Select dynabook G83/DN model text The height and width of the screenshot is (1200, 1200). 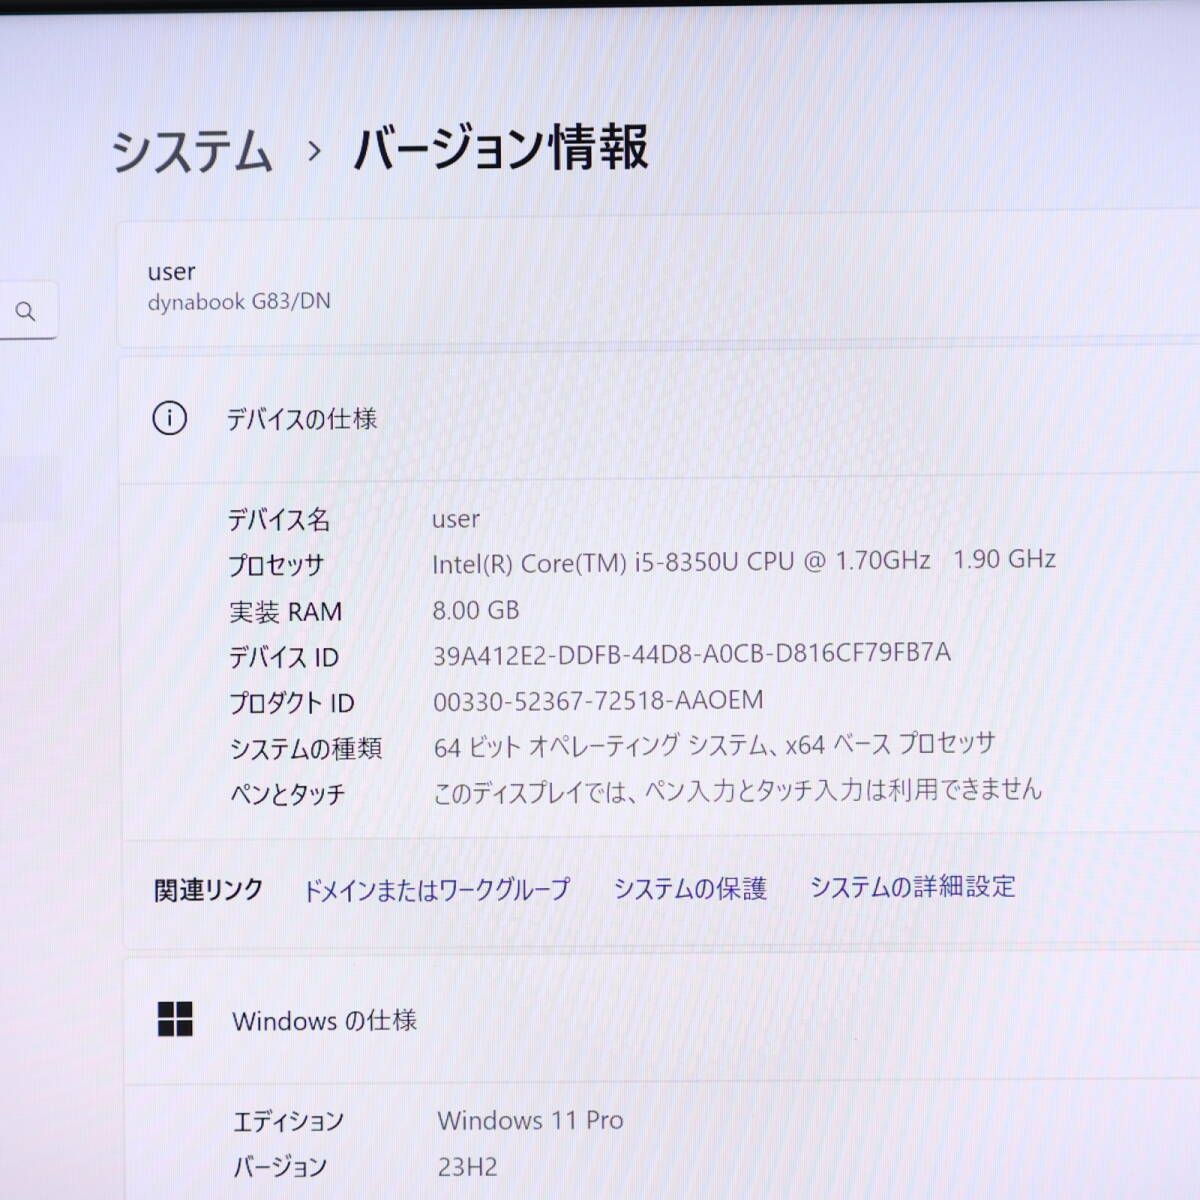(239, 301)
